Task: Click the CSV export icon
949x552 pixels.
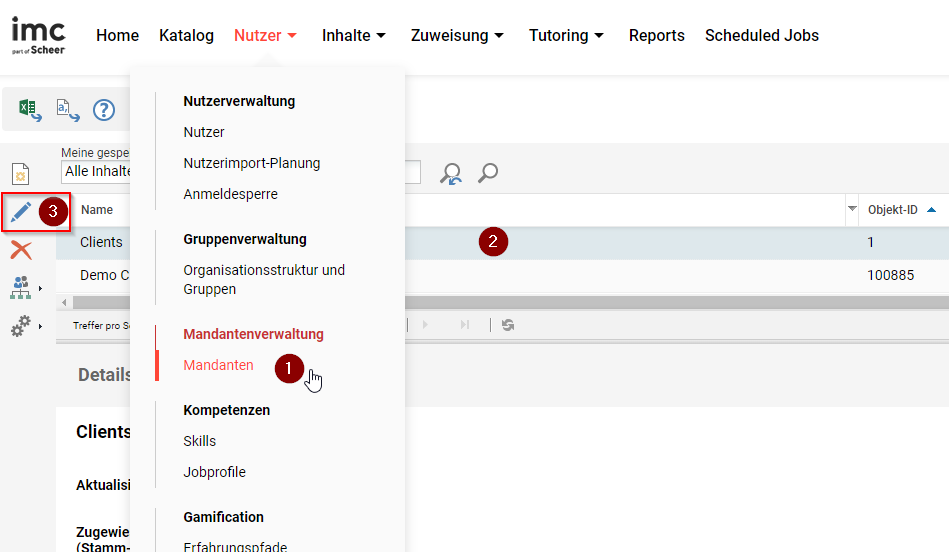Action: point(68,110)
